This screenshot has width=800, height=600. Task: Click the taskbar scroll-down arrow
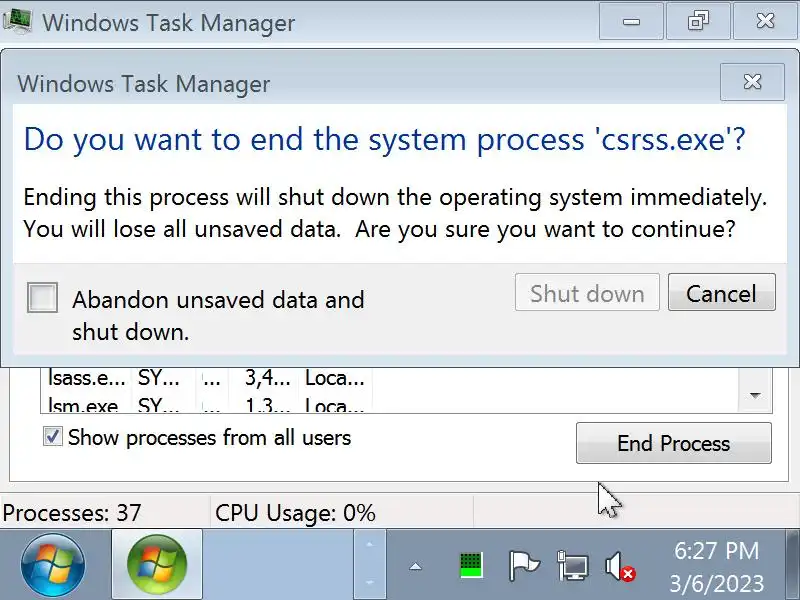point(369,581)
